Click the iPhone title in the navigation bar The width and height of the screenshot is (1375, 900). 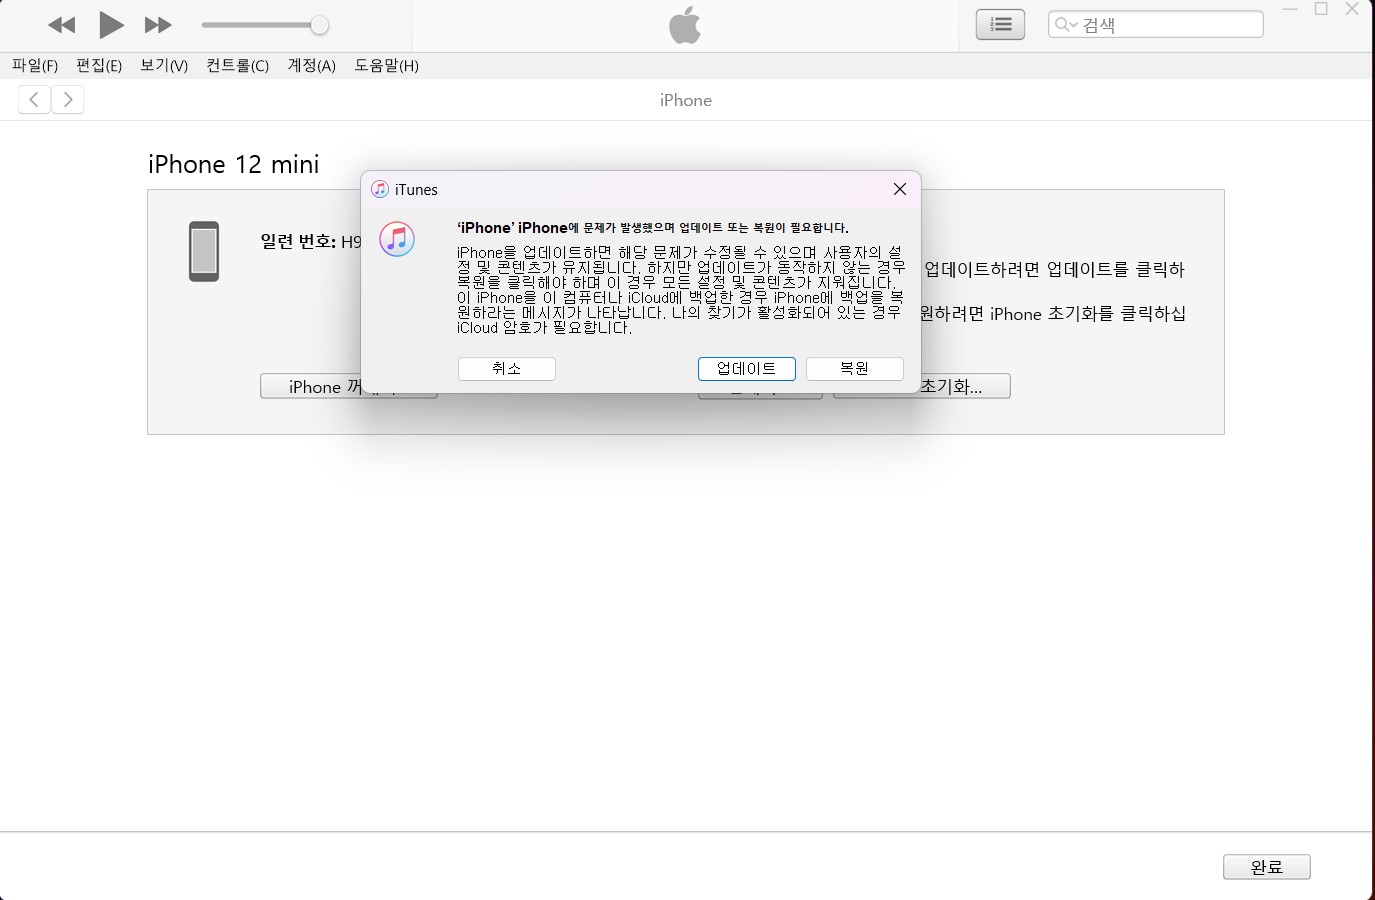tap(686, 100)
